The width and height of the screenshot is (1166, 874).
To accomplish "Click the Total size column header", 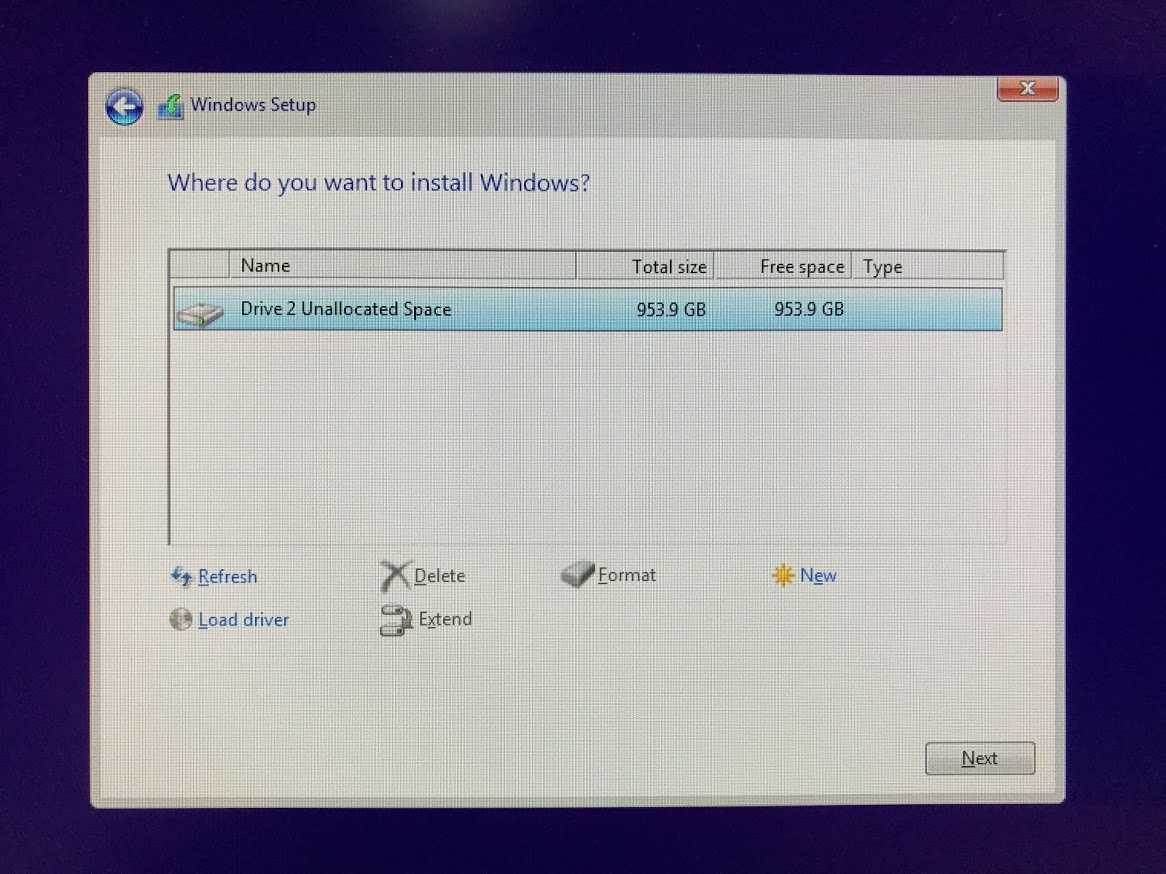I will [x=669, y=267].
